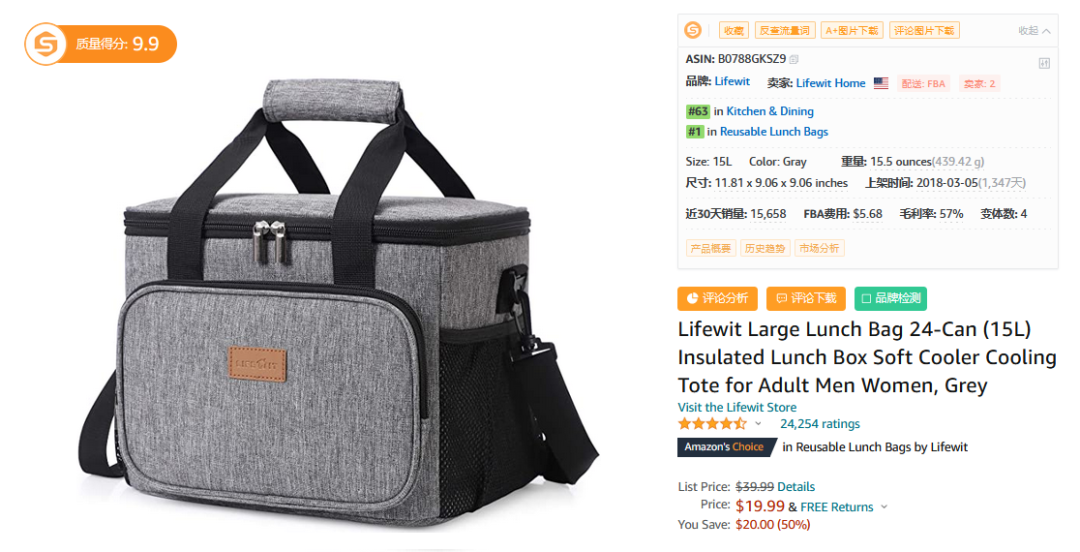The width and height of the screenshot is (1080, 552).
Task: Click the orange S logo in the plugin panel
Action: coord(693,30)
